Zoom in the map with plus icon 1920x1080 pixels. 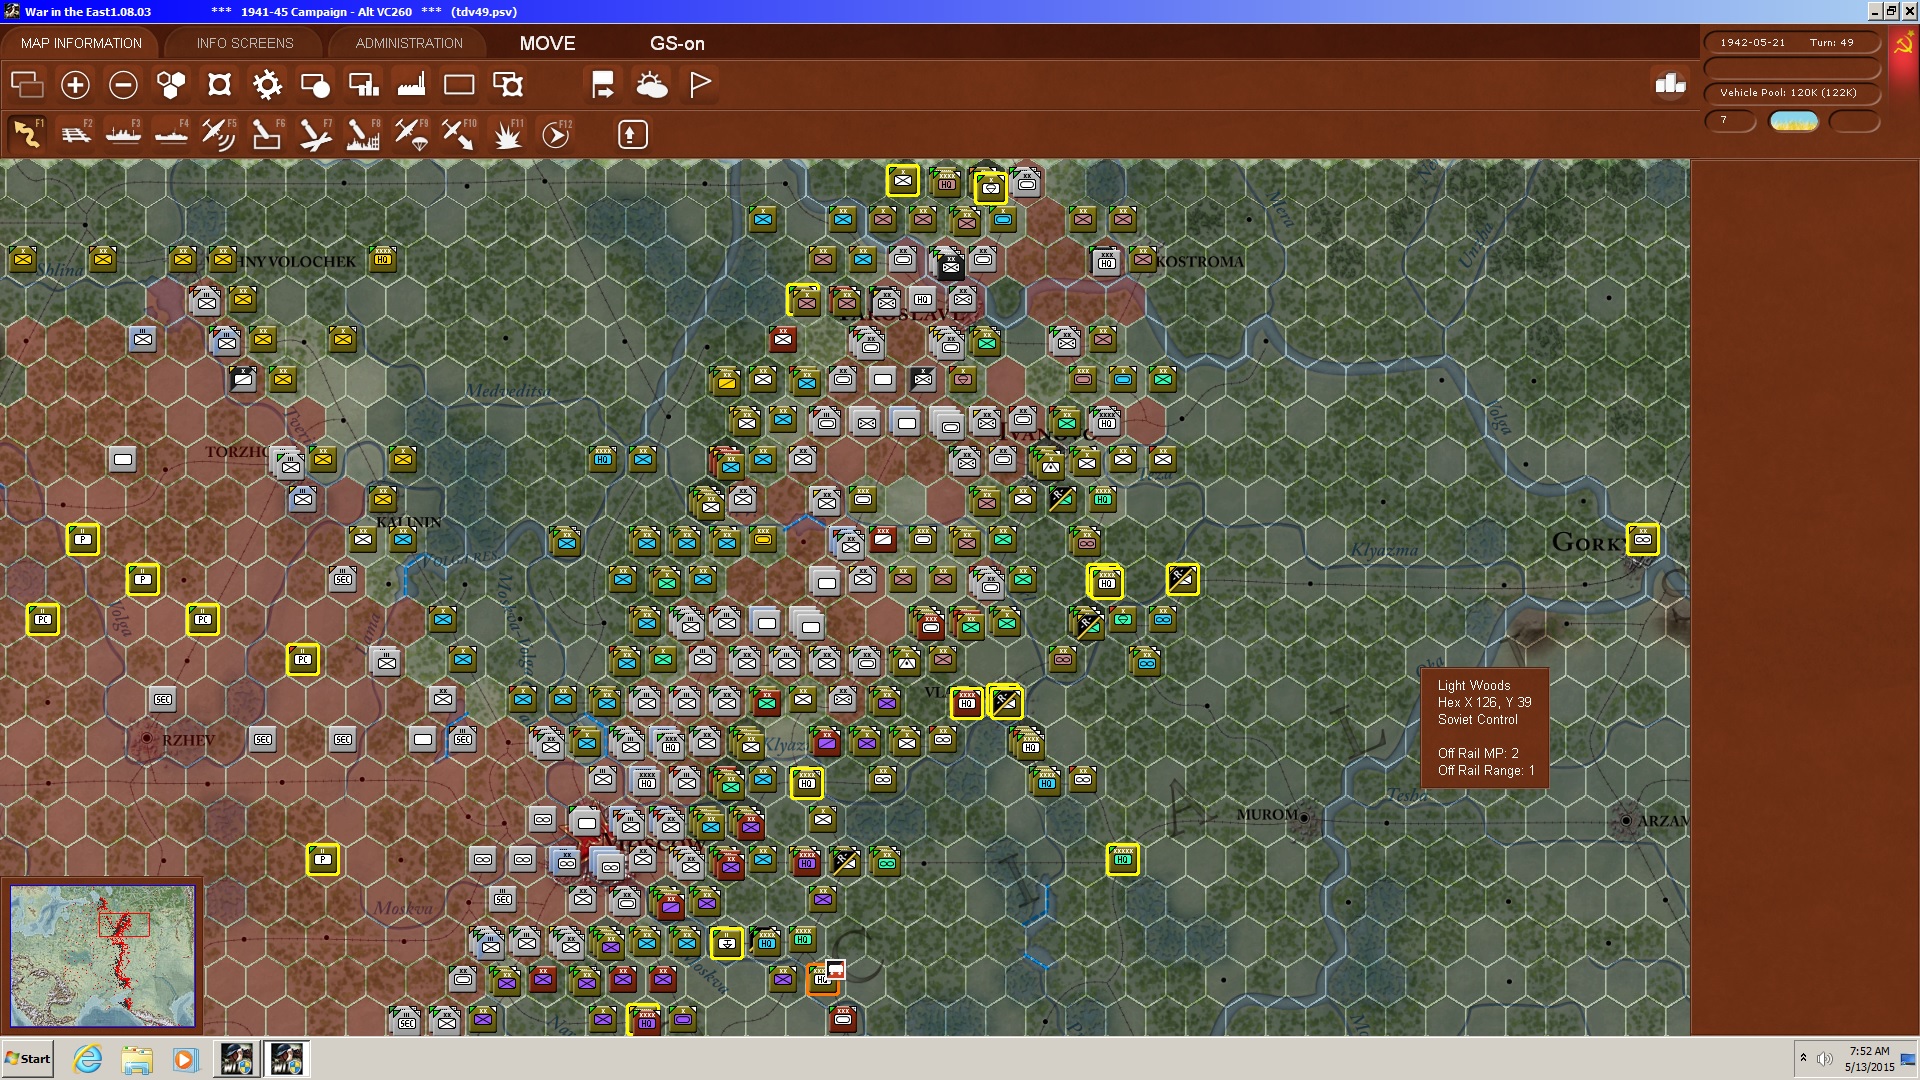75,85
